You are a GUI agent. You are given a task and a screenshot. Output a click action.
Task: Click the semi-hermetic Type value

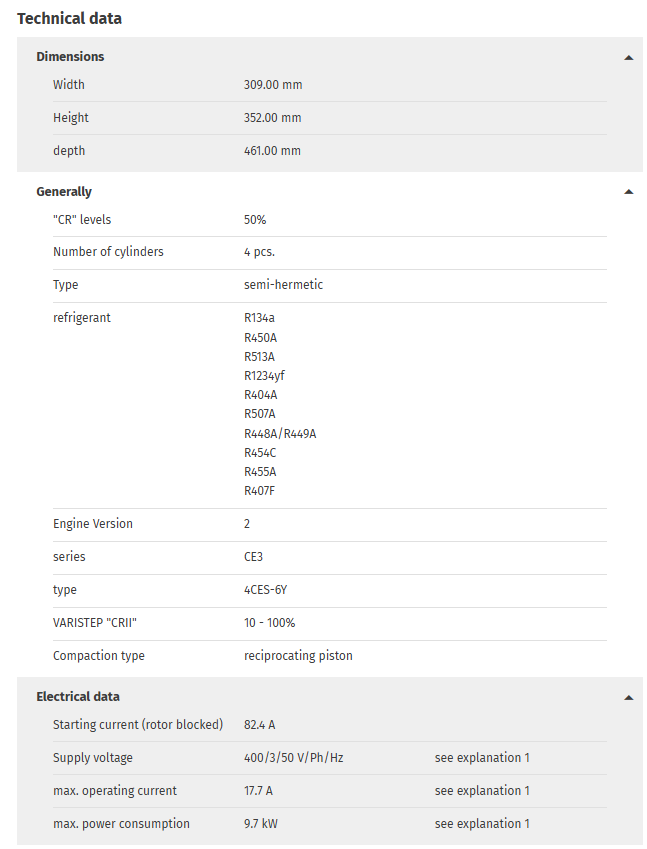(283, 284)
